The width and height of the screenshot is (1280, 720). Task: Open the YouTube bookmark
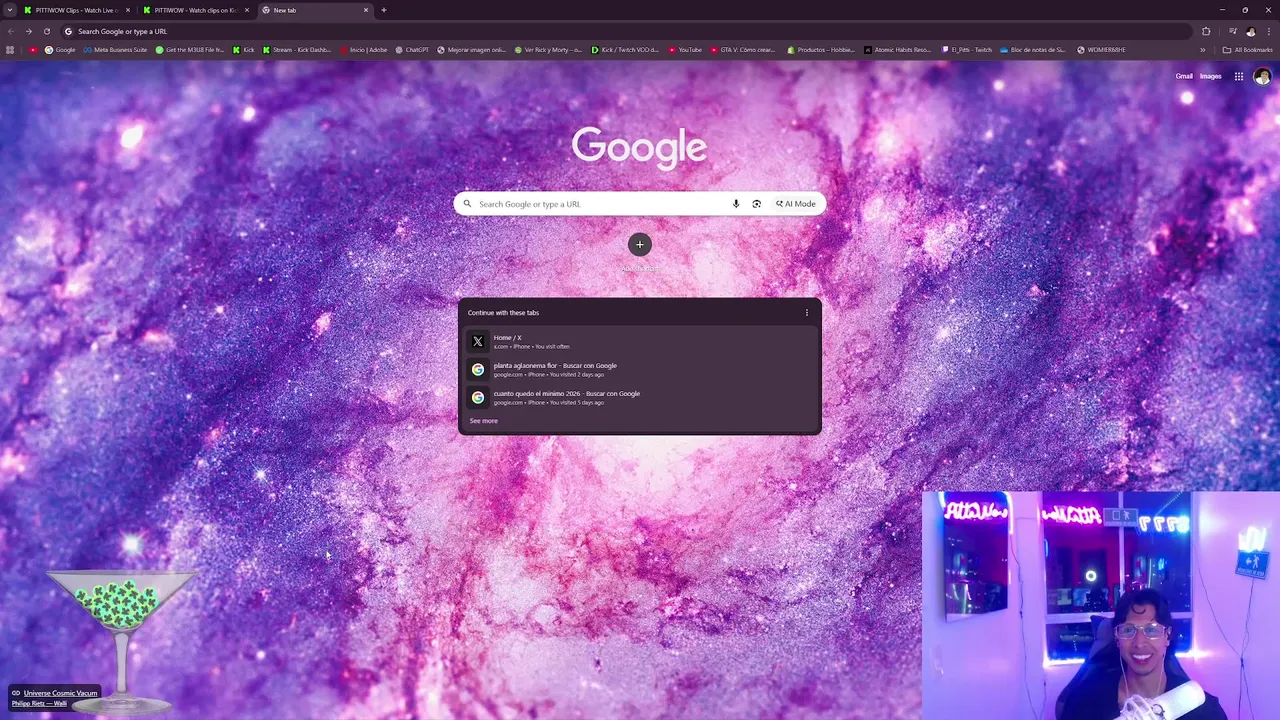click(685, 50)
